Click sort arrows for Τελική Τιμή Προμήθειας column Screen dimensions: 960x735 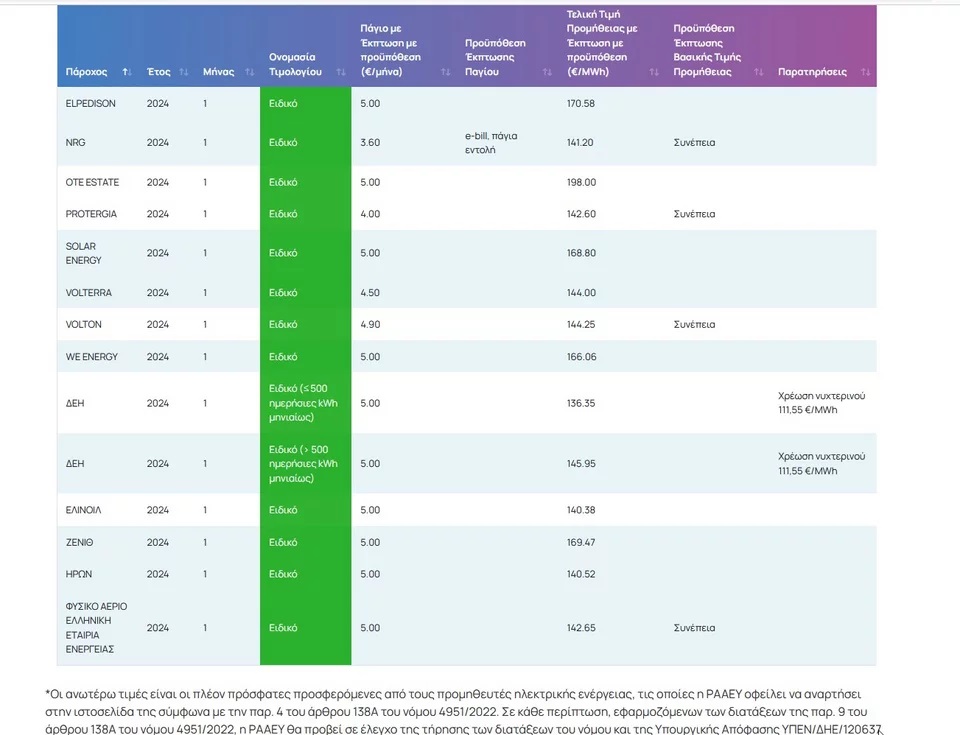tap(653, 72)
